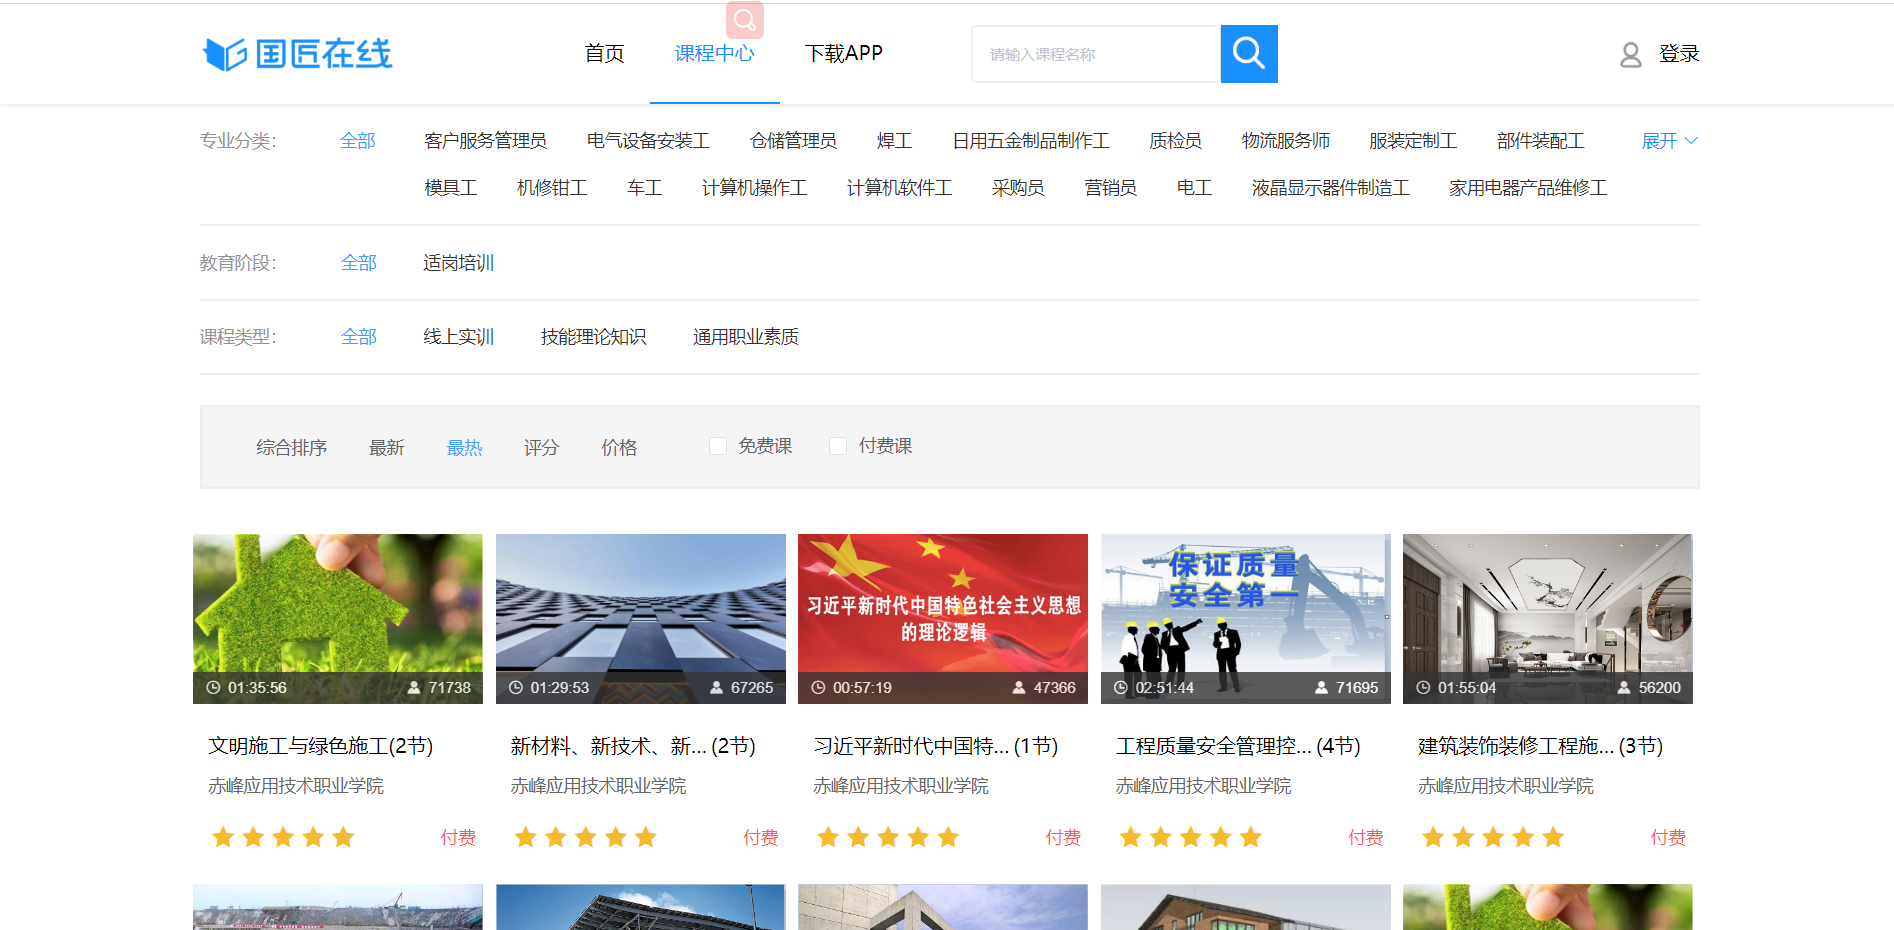The image size is (1894, 930).
Task: Open course title 新材料、新技术、新...(2节)
Action: click(x=633, y=746)
